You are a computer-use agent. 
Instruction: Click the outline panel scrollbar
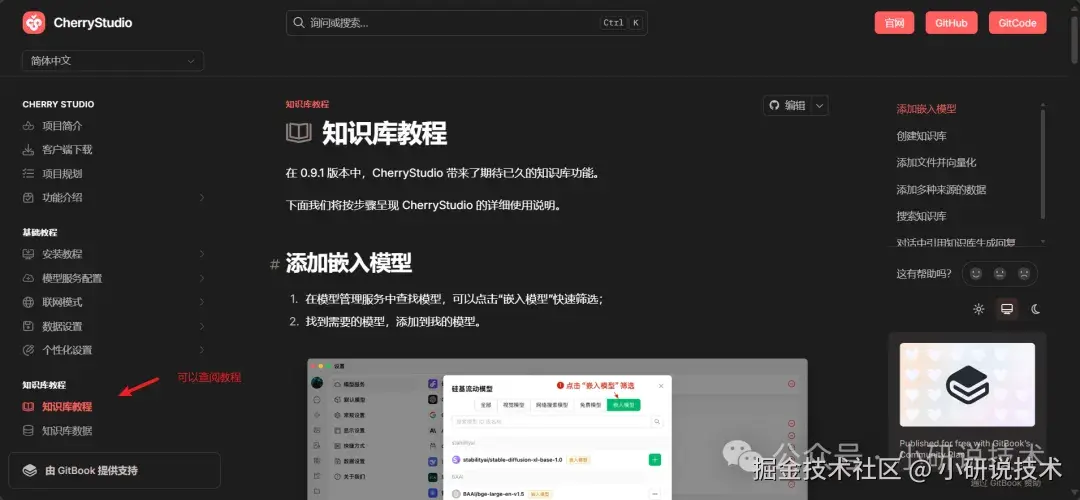(1043, 162)
